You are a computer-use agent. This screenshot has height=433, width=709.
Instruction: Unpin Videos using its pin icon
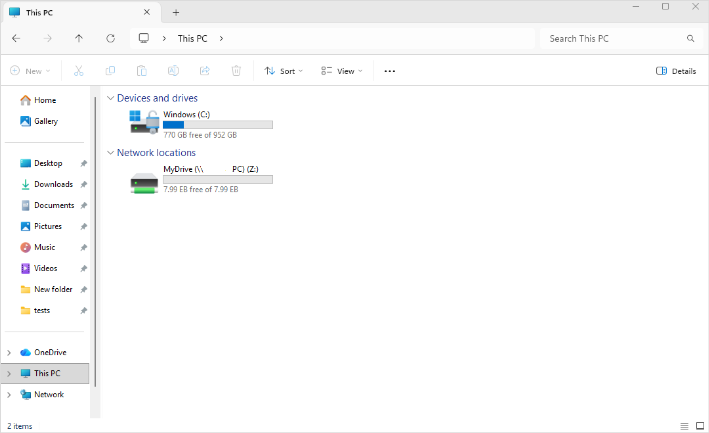[84, 268]
